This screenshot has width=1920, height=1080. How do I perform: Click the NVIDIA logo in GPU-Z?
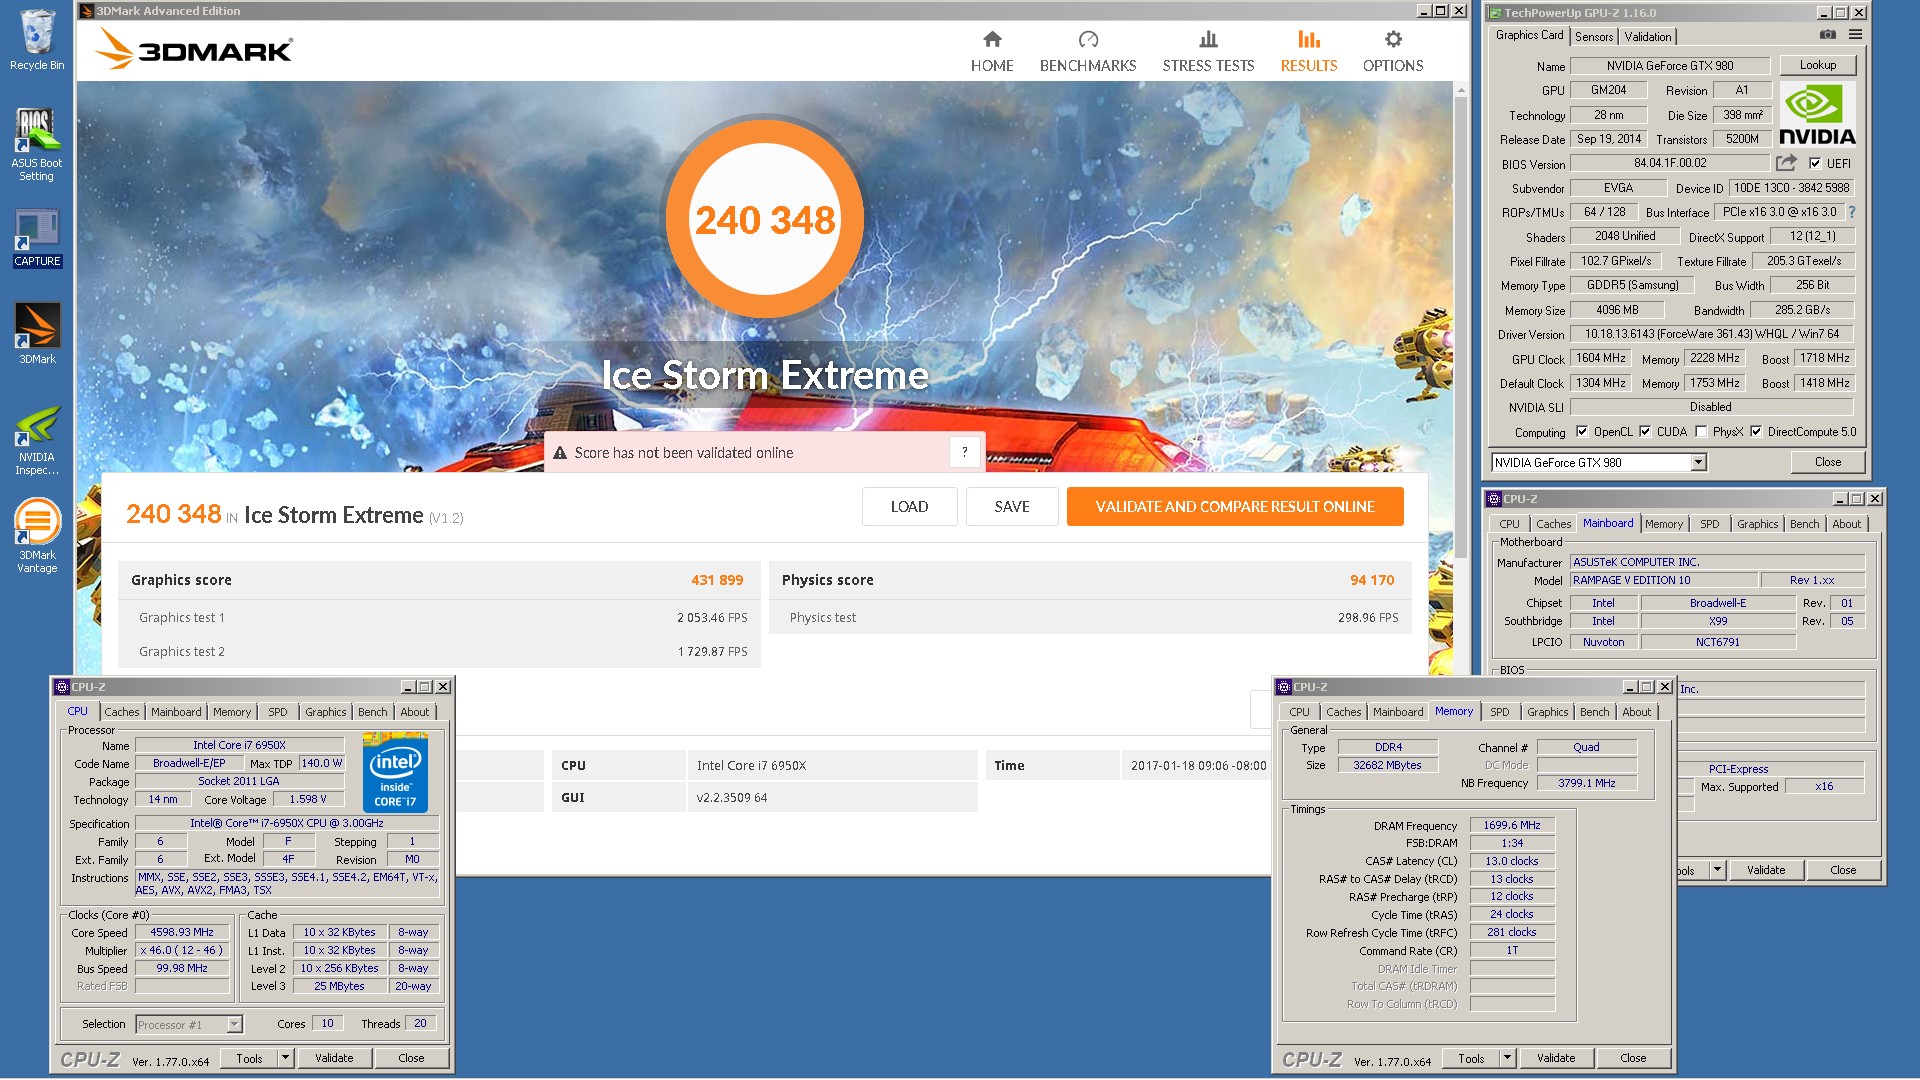point(1817,114)
